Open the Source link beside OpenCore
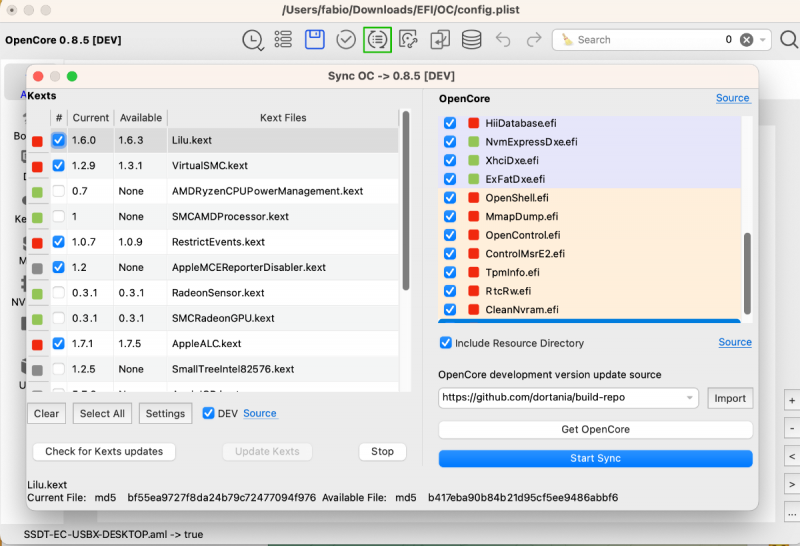This screenshot has height=546, width=800. pos(732,98)
